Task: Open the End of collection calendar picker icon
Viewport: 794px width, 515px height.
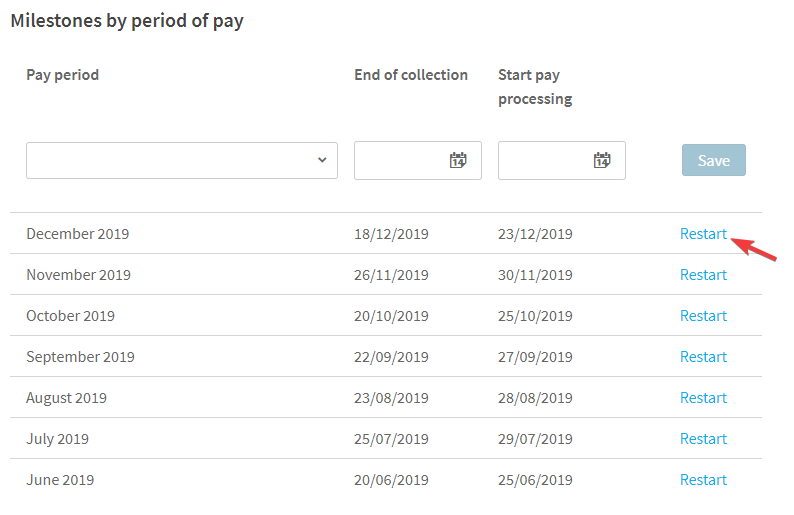Action: point(458,160)
